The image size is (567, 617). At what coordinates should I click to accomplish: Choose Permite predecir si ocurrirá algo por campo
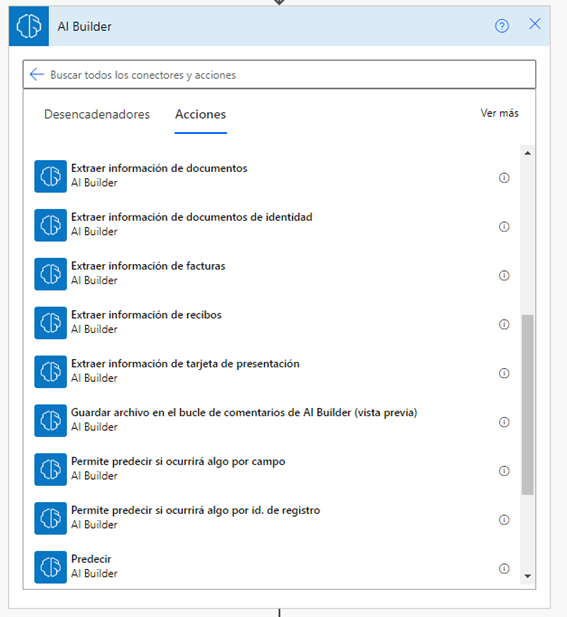[x=178, y=461]
